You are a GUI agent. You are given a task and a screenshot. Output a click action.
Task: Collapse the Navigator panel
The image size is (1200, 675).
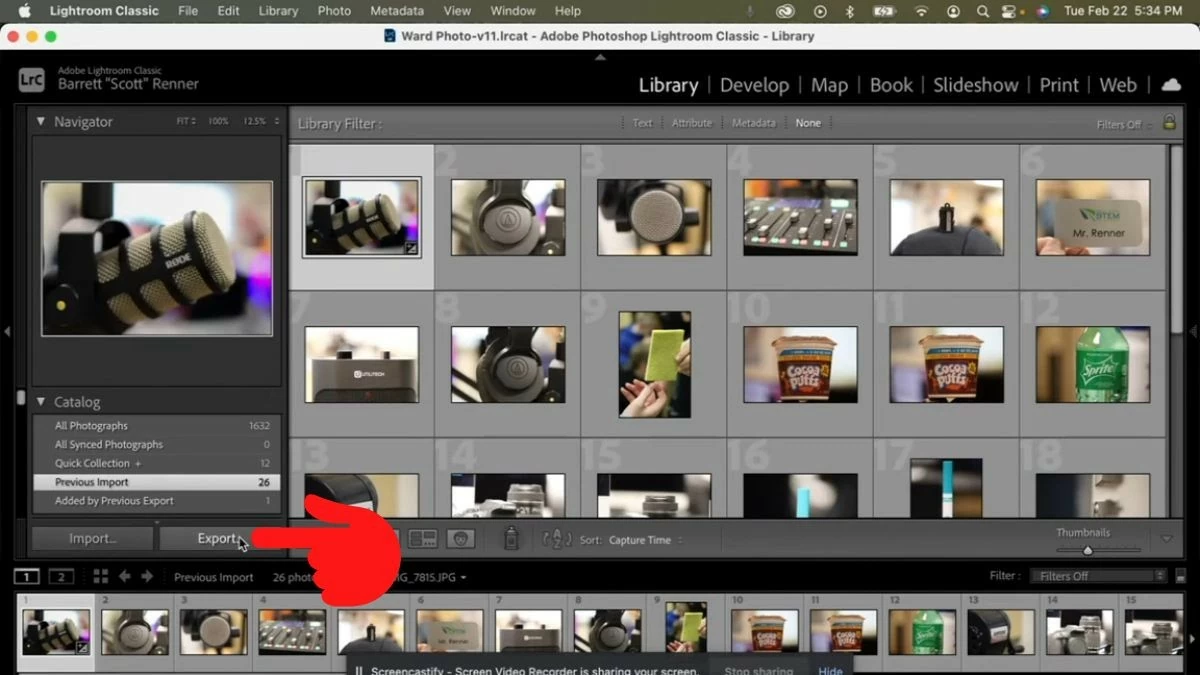coord(40,121)
